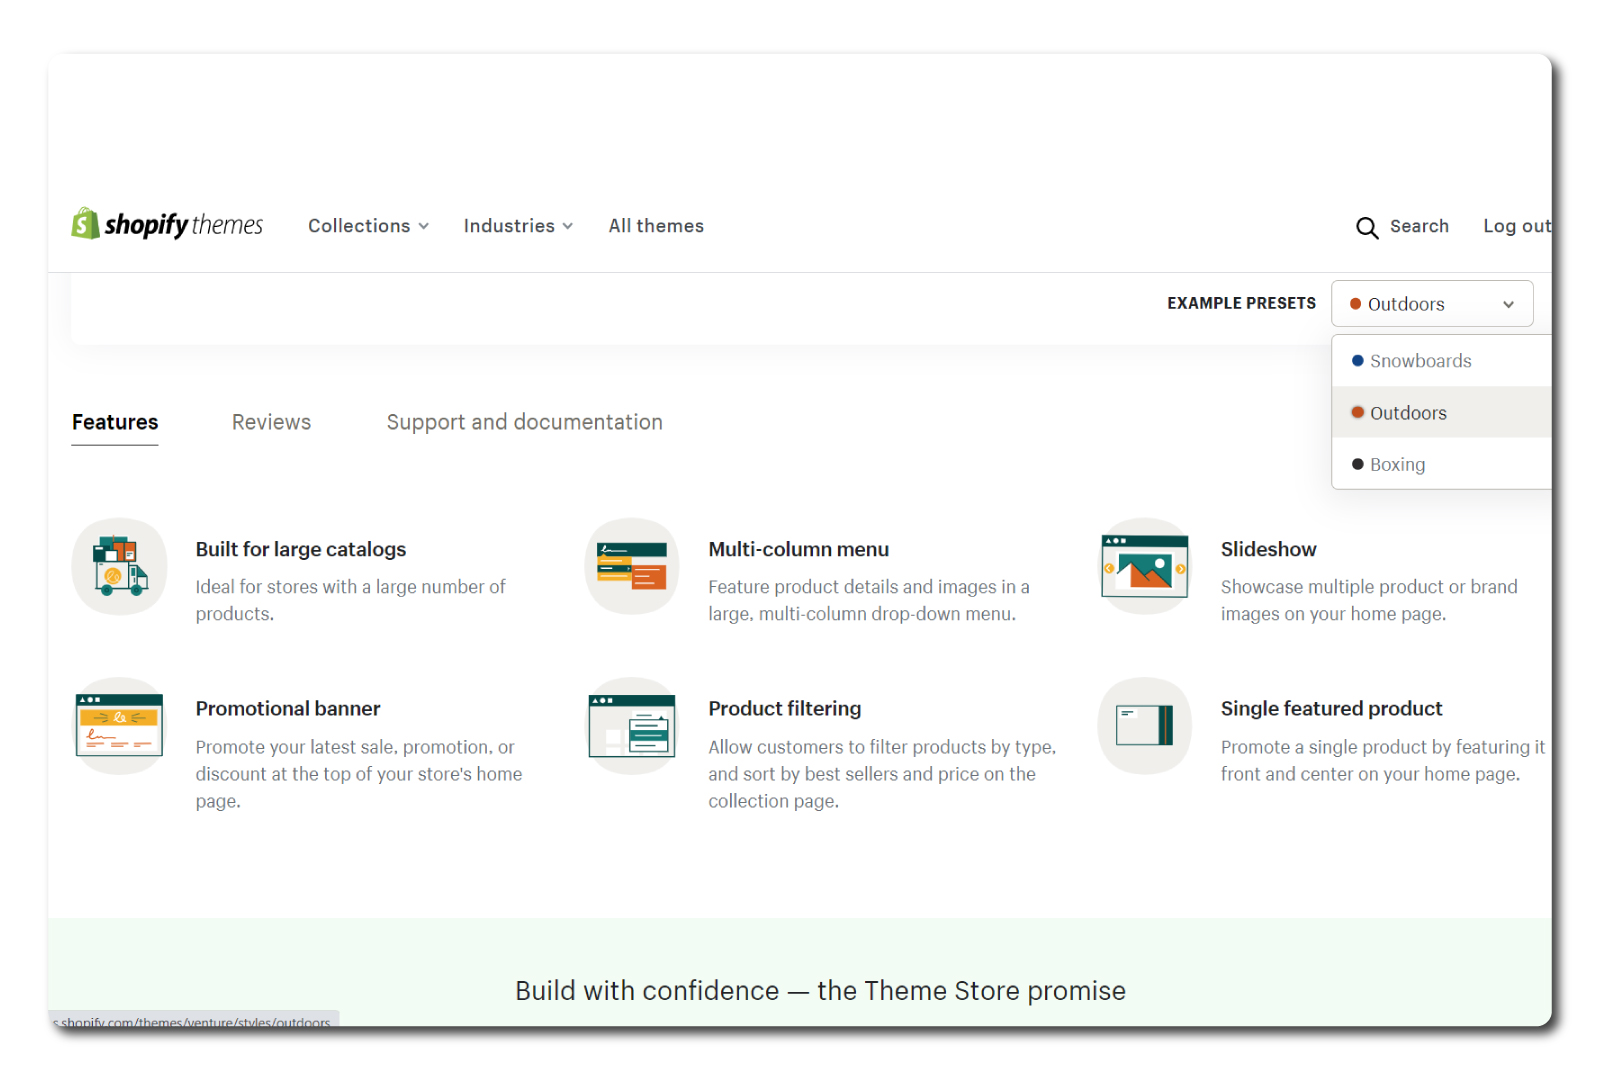Viewport: 1600px width, 1080px height.
Task: Click the Multi-column menu feature icon
Action: pos(632,566)
